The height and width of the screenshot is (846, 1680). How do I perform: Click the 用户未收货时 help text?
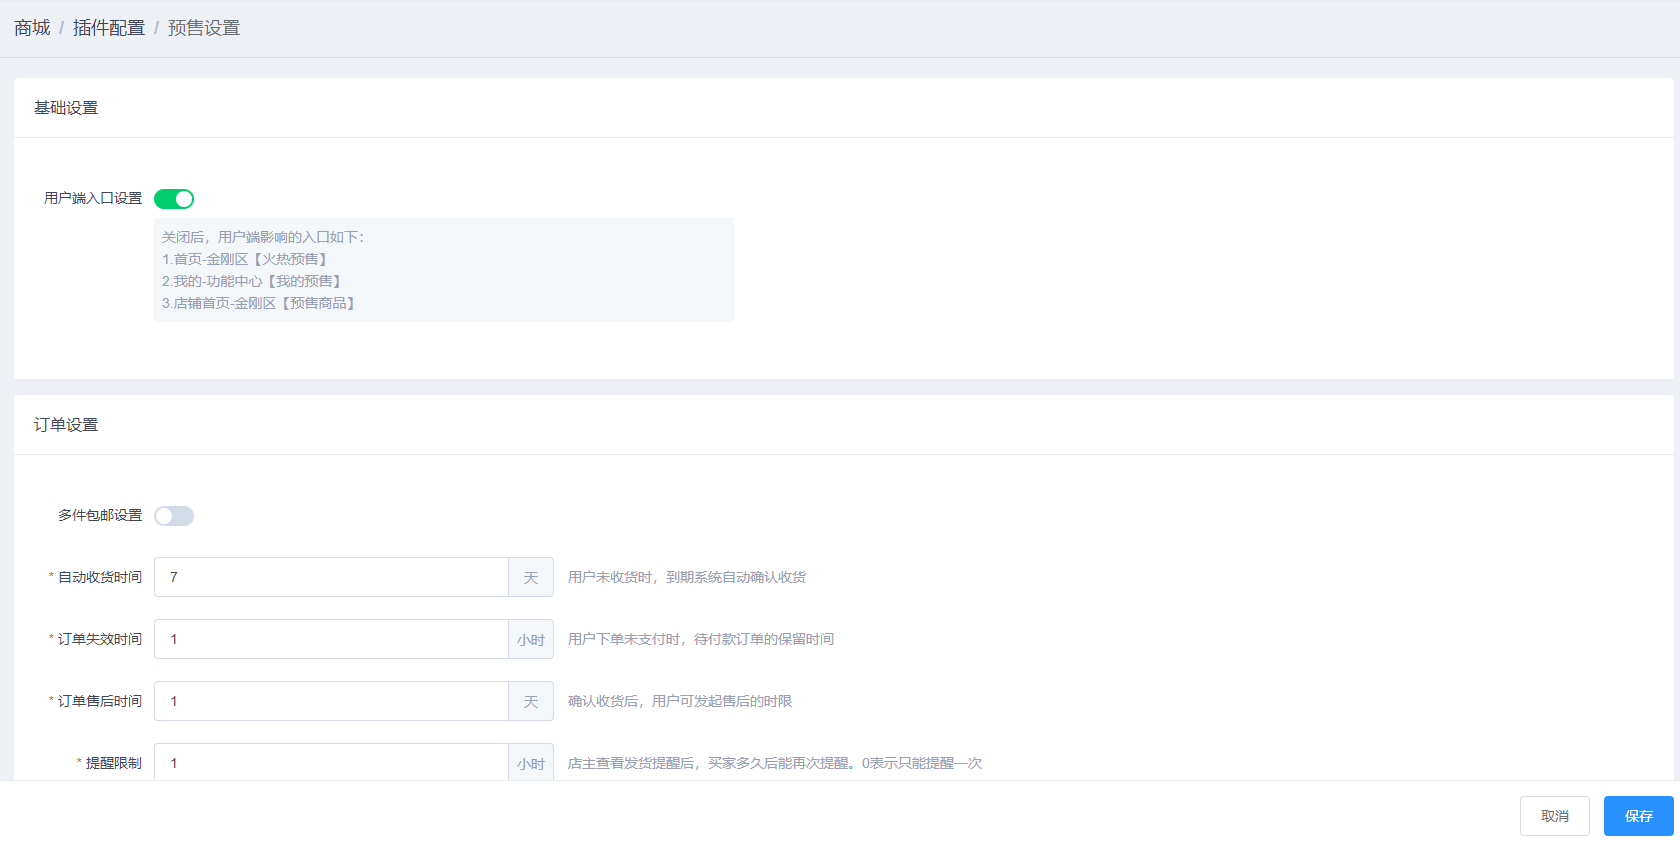tap(687, 577)
